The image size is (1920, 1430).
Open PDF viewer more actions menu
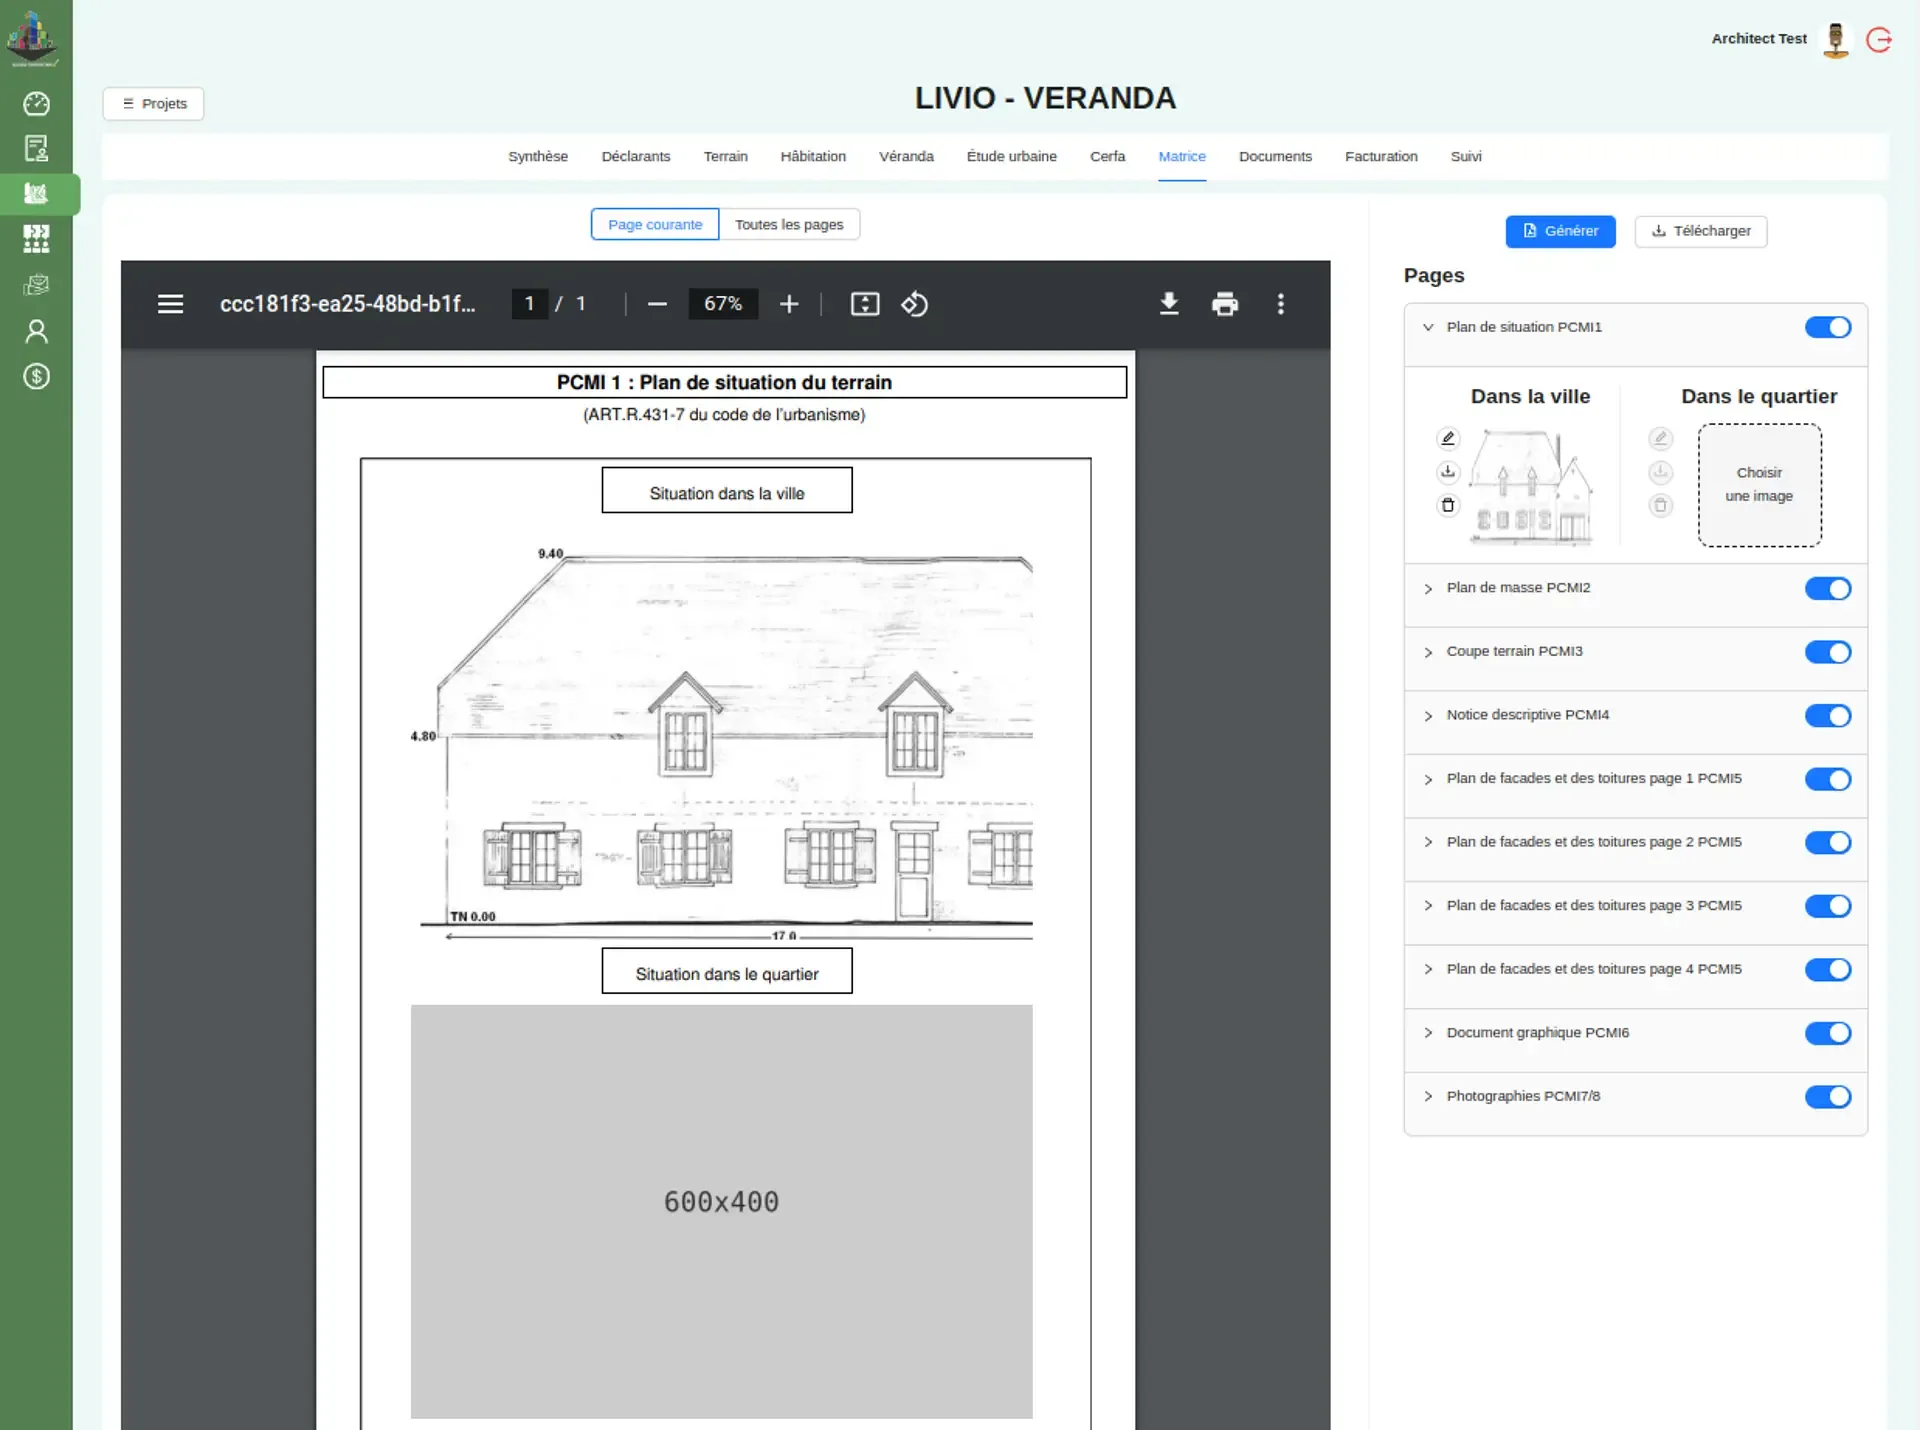coord(1281,304)
